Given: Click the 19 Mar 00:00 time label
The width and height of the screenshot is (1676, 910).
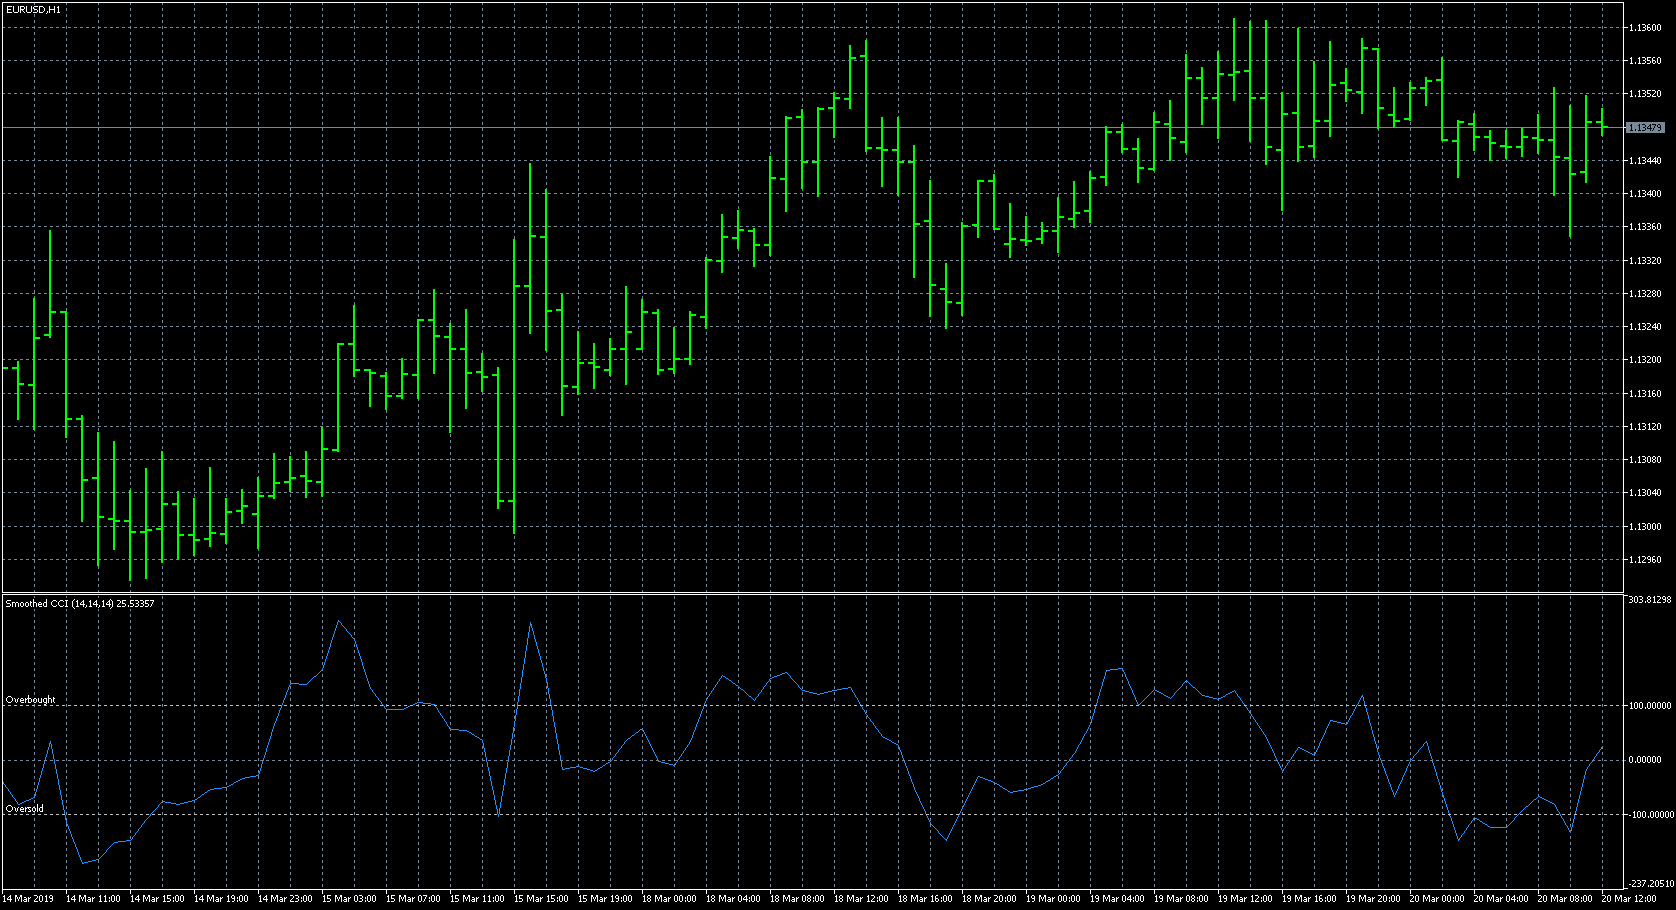Looking at the screenshot, I should click(1053, 899).
